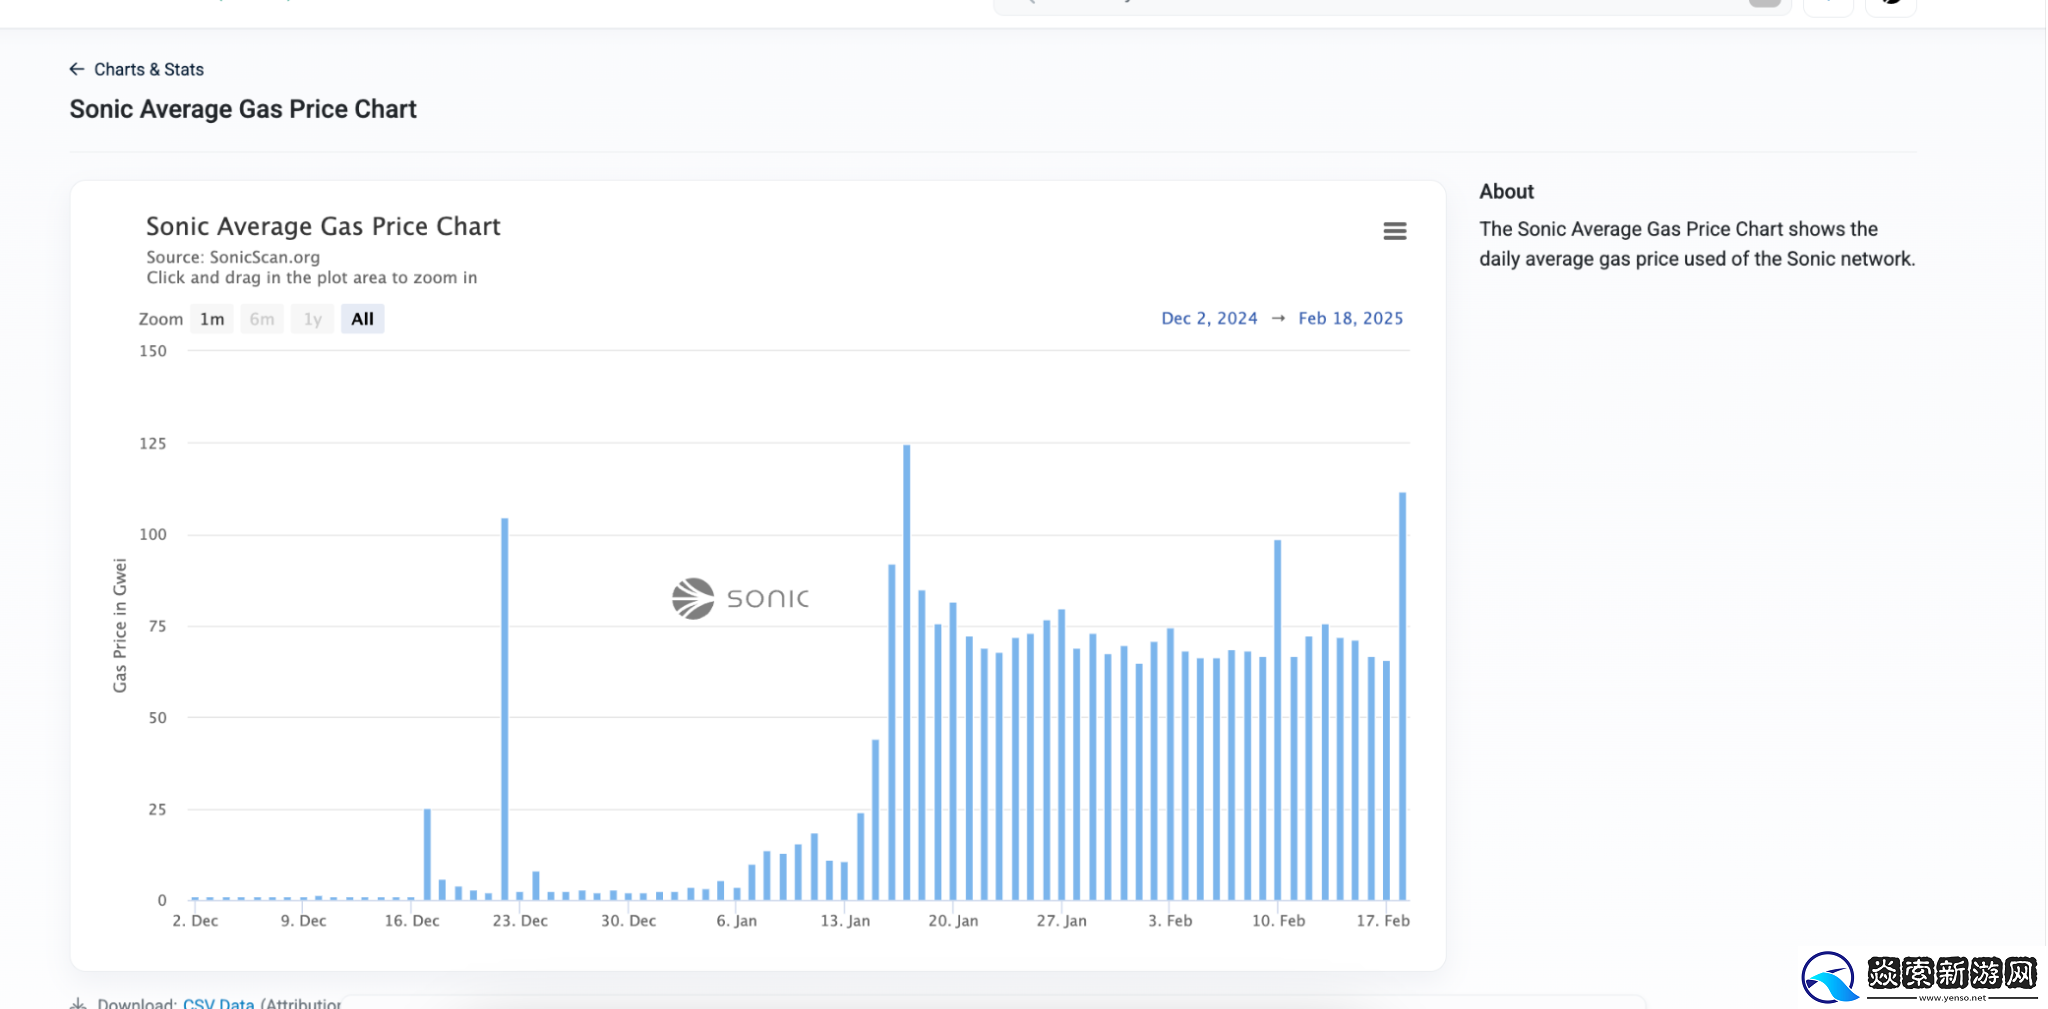Click the back arrow beside Charts & Stats
This screenshot has height=1009, width=2048.
pyautogui.click(x=76, y=69)
